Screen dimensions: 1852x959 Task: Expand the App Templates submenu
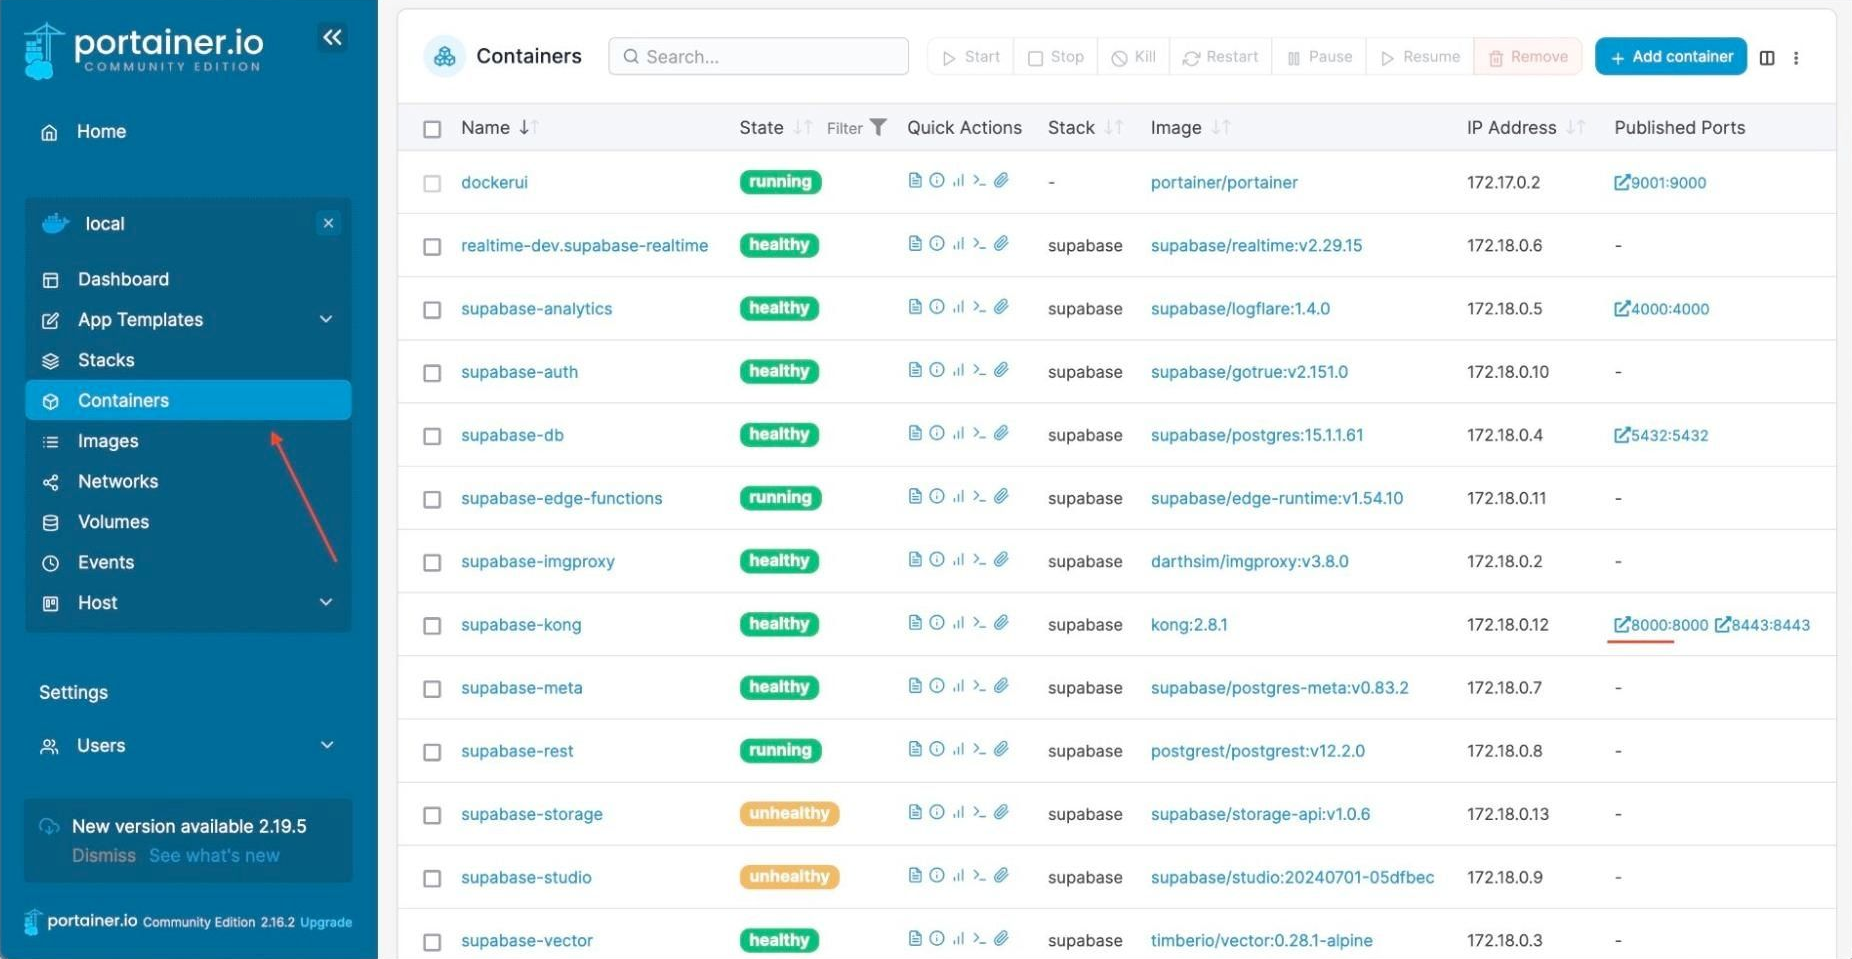tap(326, 319)
